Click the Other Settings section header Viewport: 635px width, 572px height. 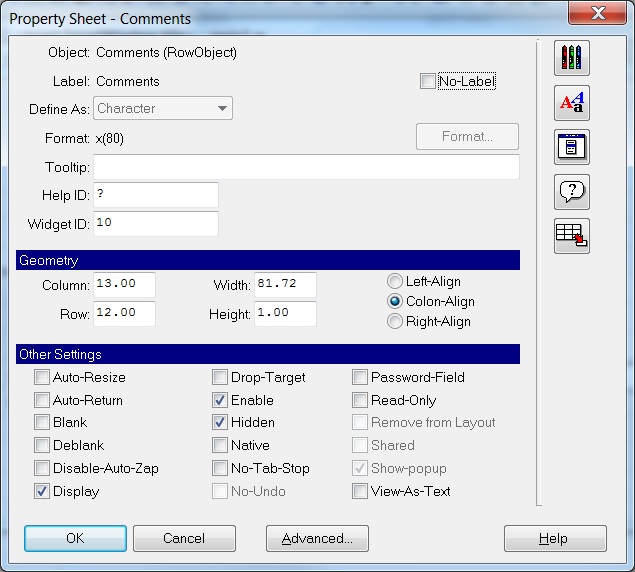coord(268,354)
